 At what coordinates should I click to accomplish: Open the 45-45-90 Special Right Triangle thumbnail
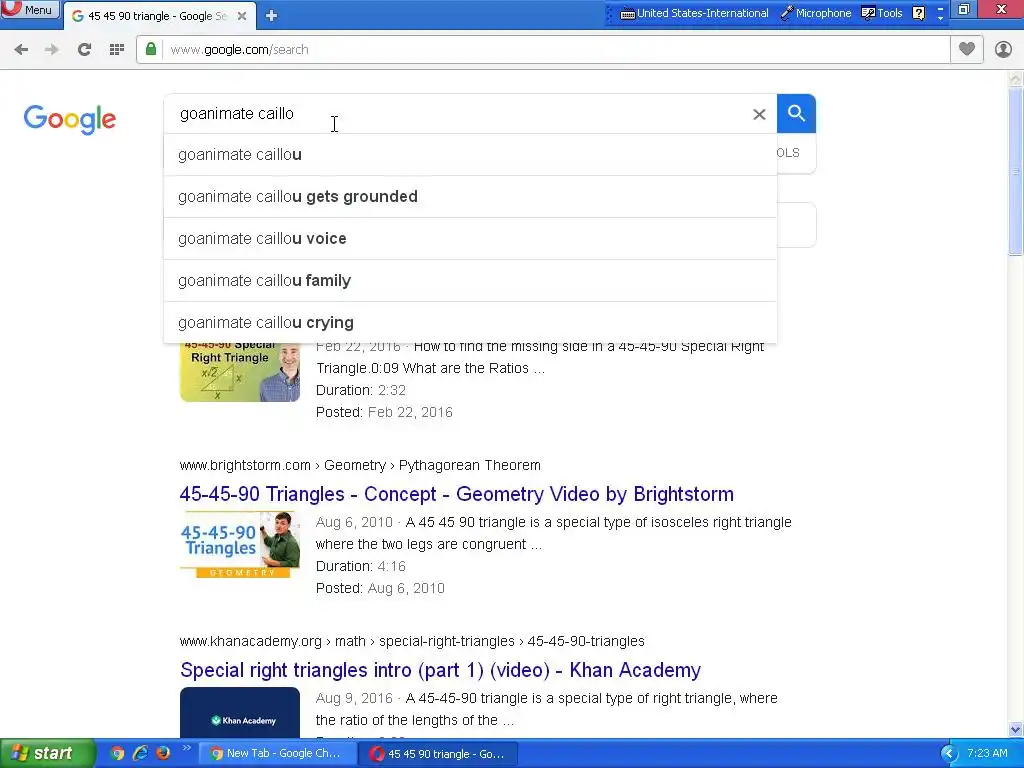(x=240, y=372)
